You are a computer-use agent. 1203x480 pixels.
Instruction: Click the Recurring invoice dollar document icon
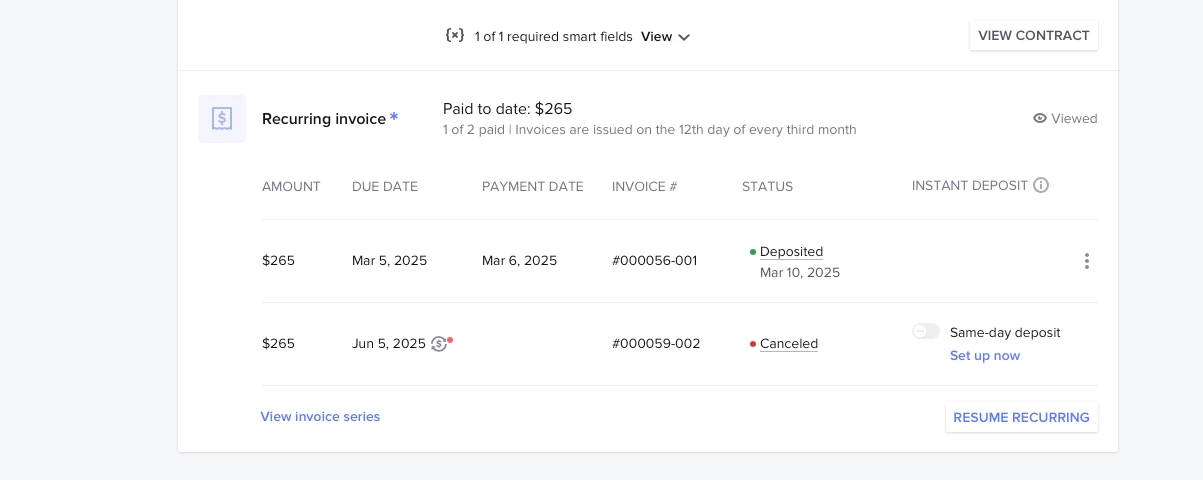(222, 119)
